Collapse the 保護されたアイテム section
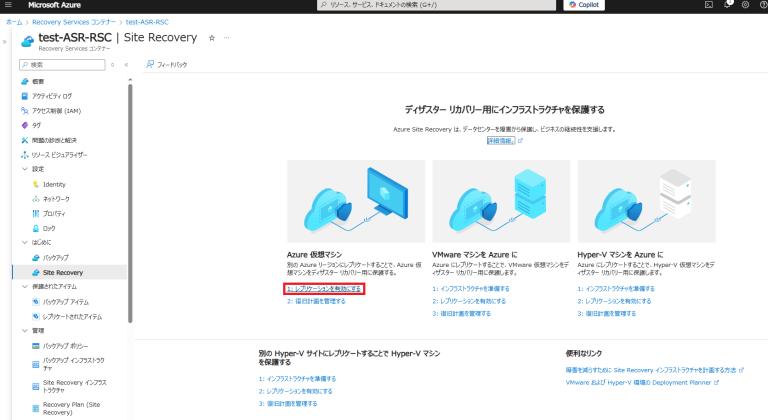The height and width of the screenshot is (420, 768). coord(25,286)
